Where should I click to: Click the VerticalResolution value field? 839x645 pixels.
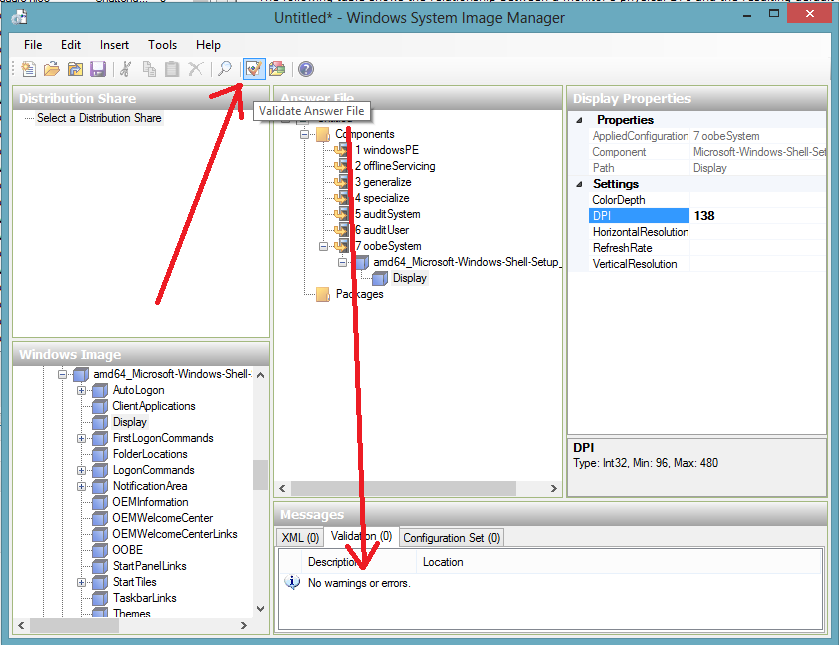tap(757, 264)
